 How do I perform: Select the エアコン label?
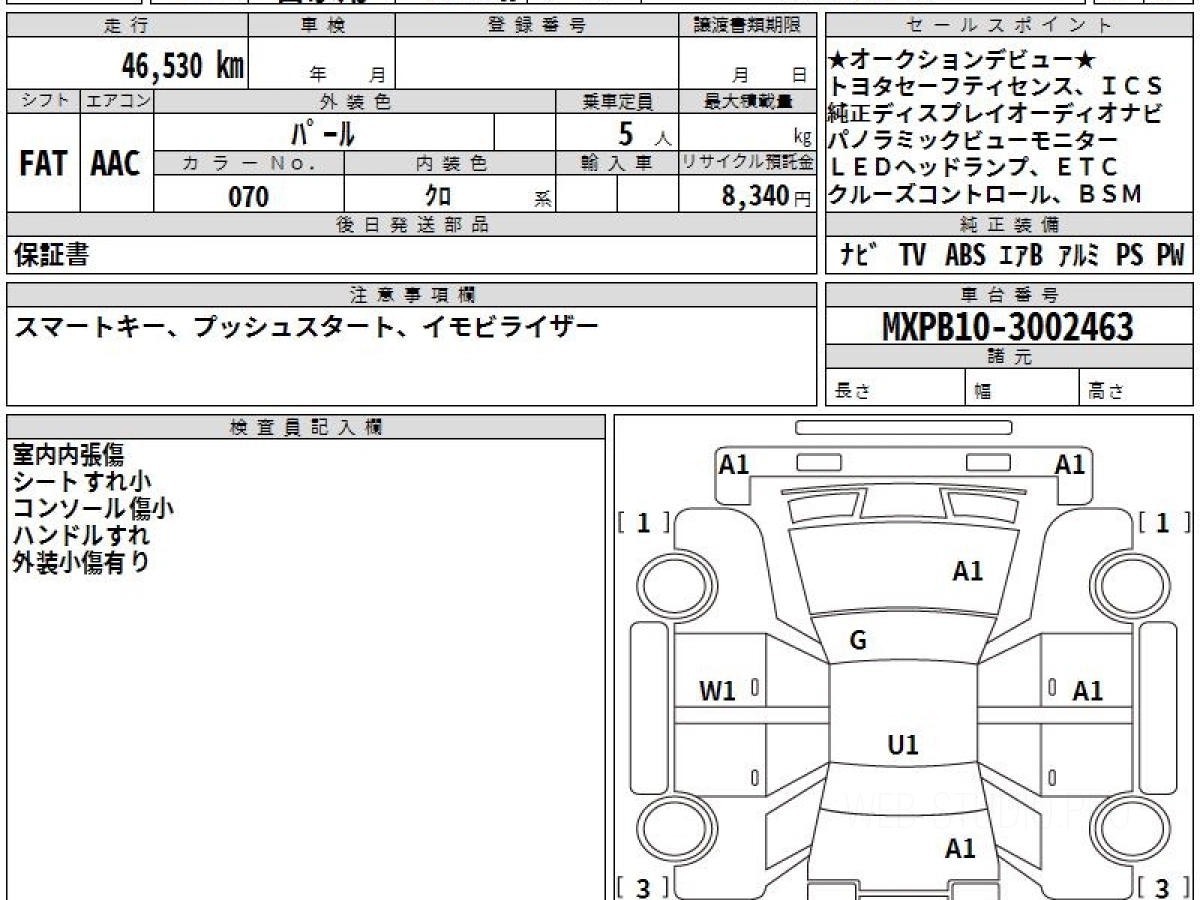click(x=117, y=100)
